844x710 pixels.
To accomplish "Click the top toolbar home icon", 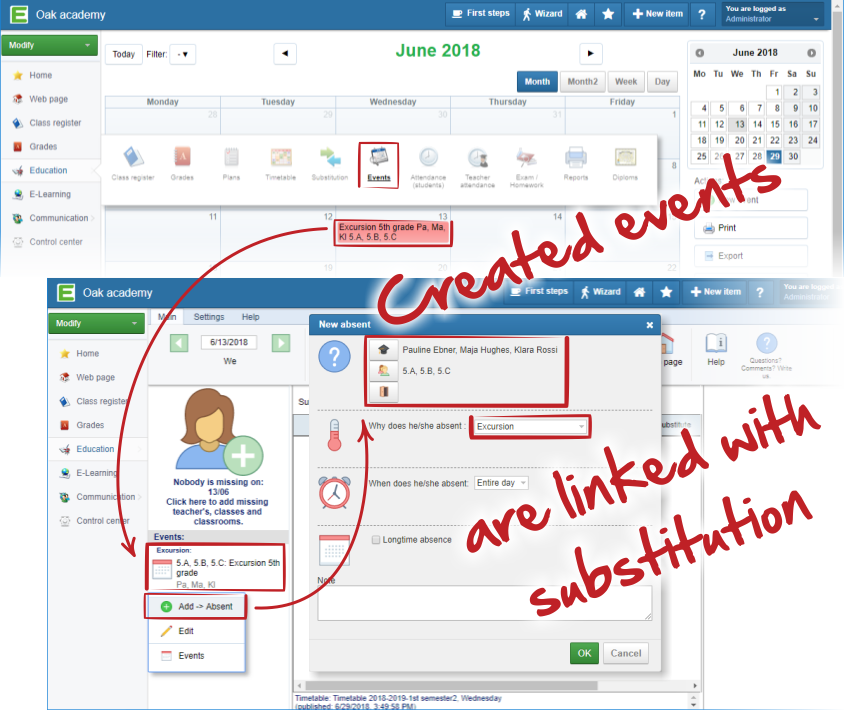I will pos(581,14).
